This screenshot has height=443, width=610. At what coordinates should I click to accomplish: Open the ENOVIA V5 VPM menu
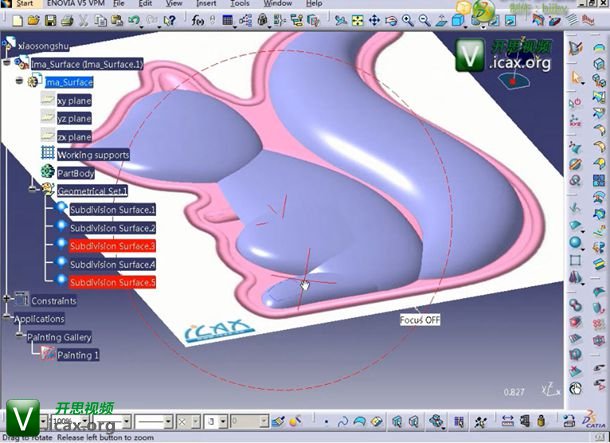(75, 4)
